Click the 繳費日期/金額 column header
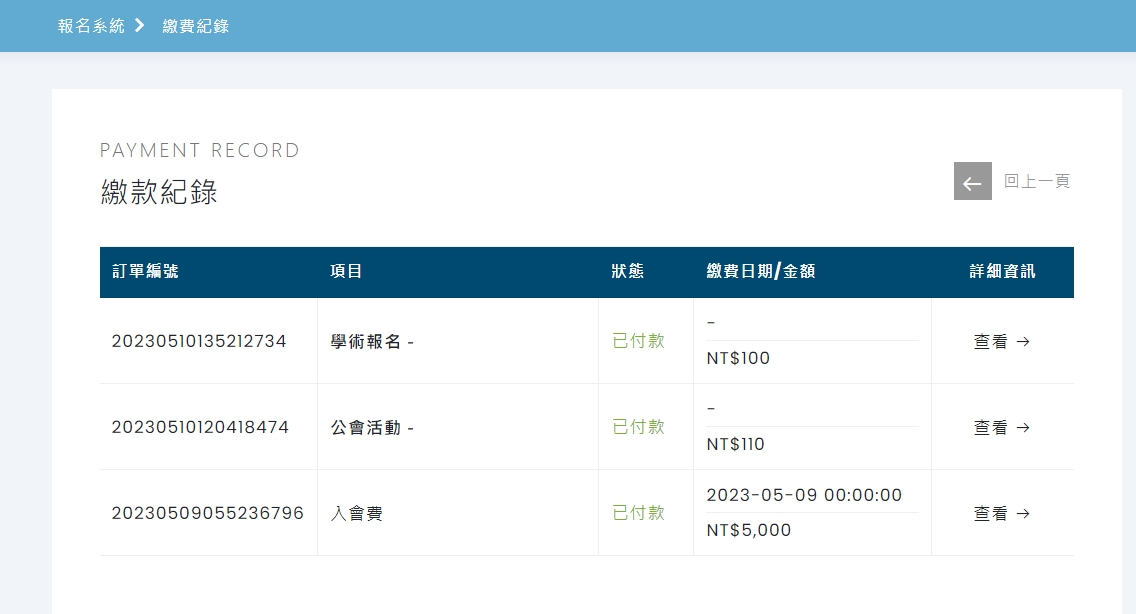 click(761, 271)
